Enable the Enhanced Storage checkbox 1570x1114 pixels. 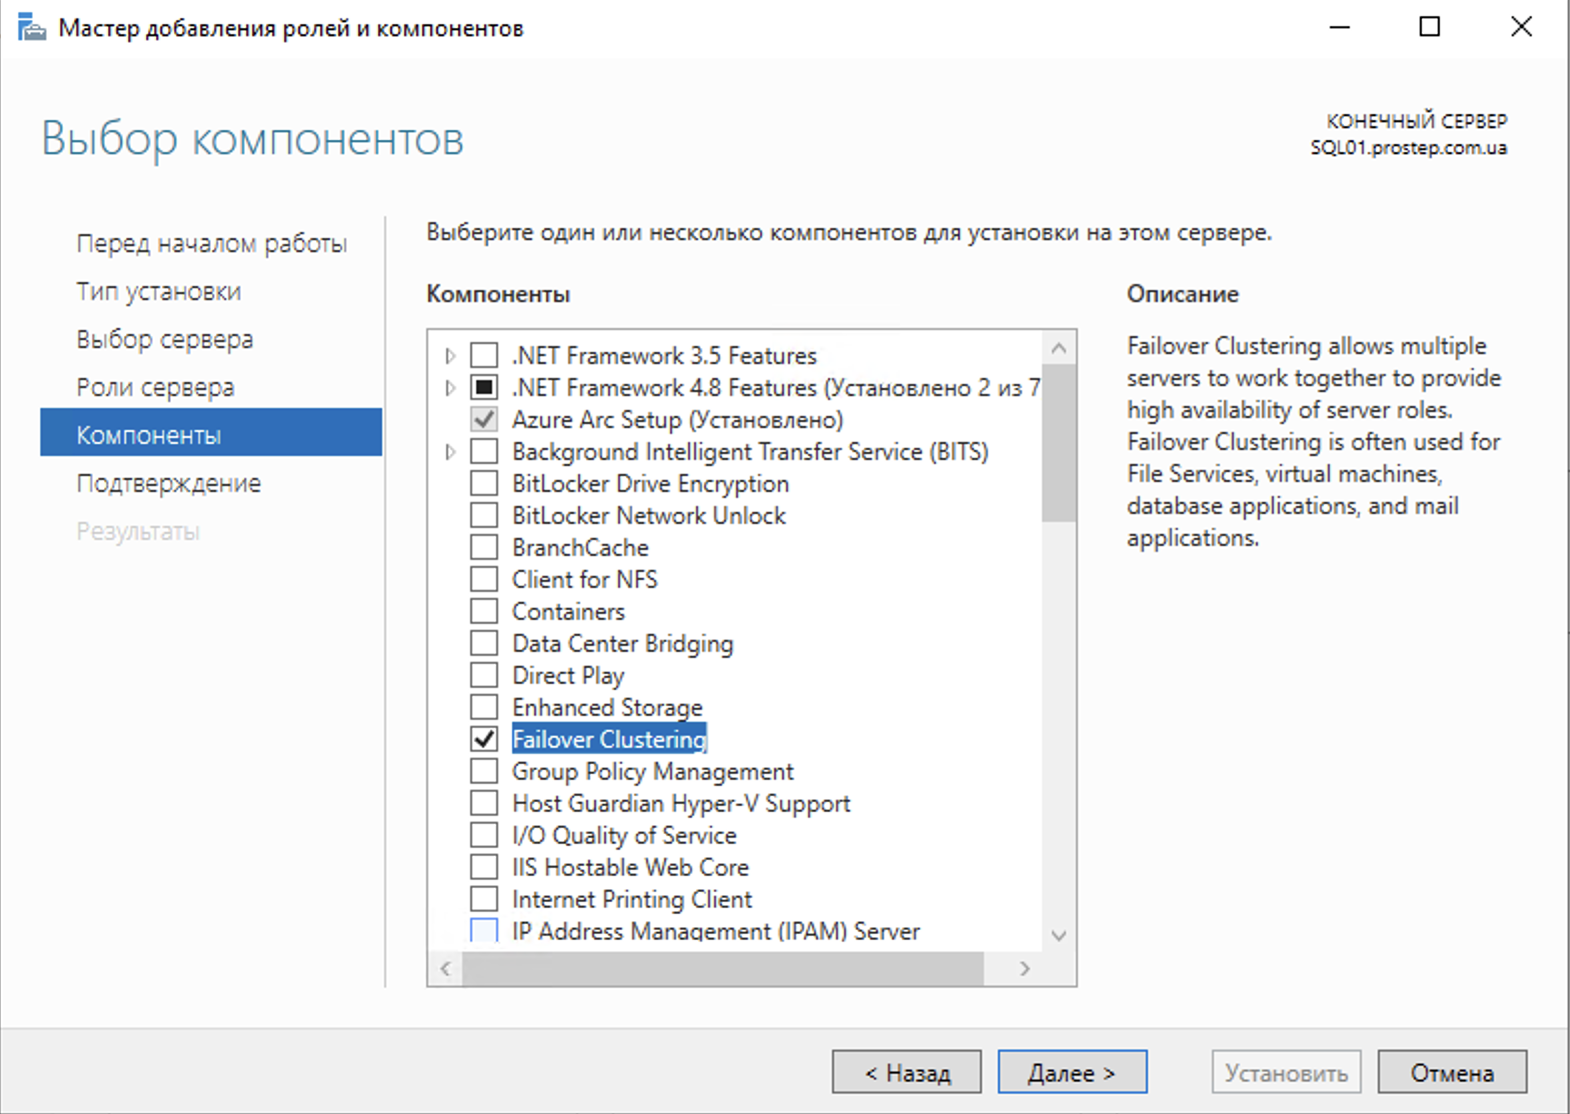pos(484,708)
